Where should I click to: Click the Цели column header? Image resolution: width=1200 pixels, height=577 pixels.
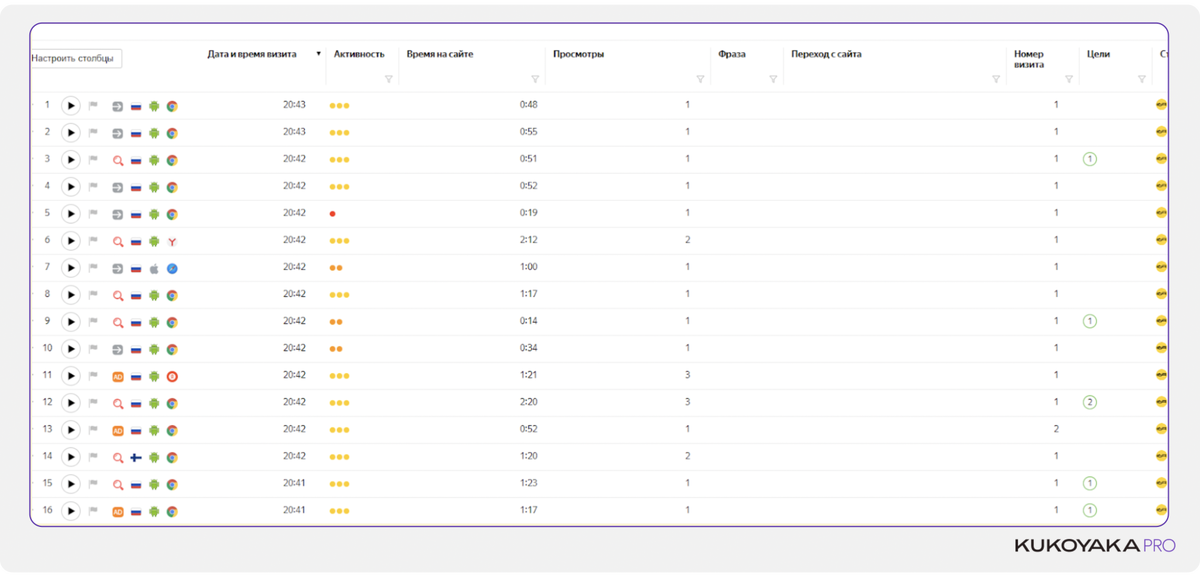[x=1098, y=54]
